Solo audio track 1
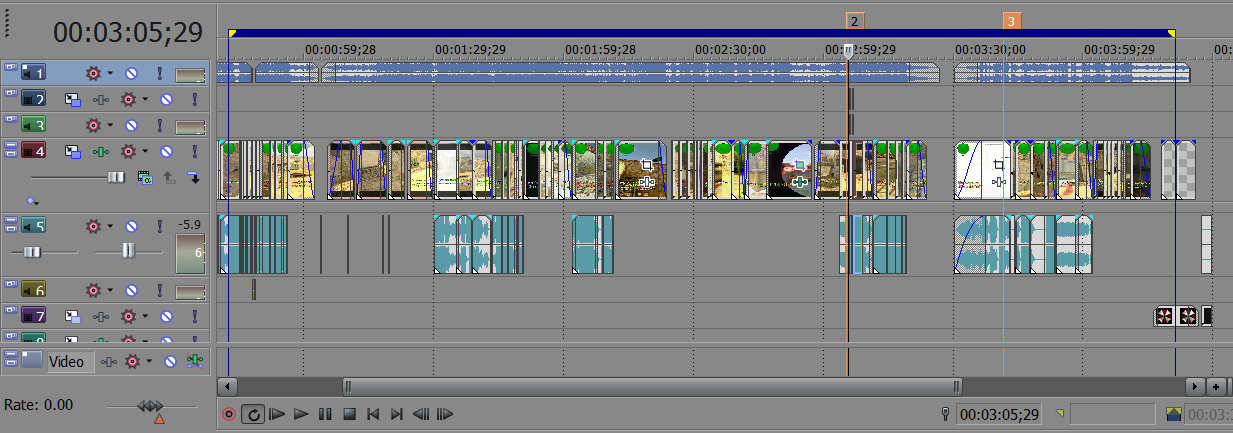 [159, 74]
